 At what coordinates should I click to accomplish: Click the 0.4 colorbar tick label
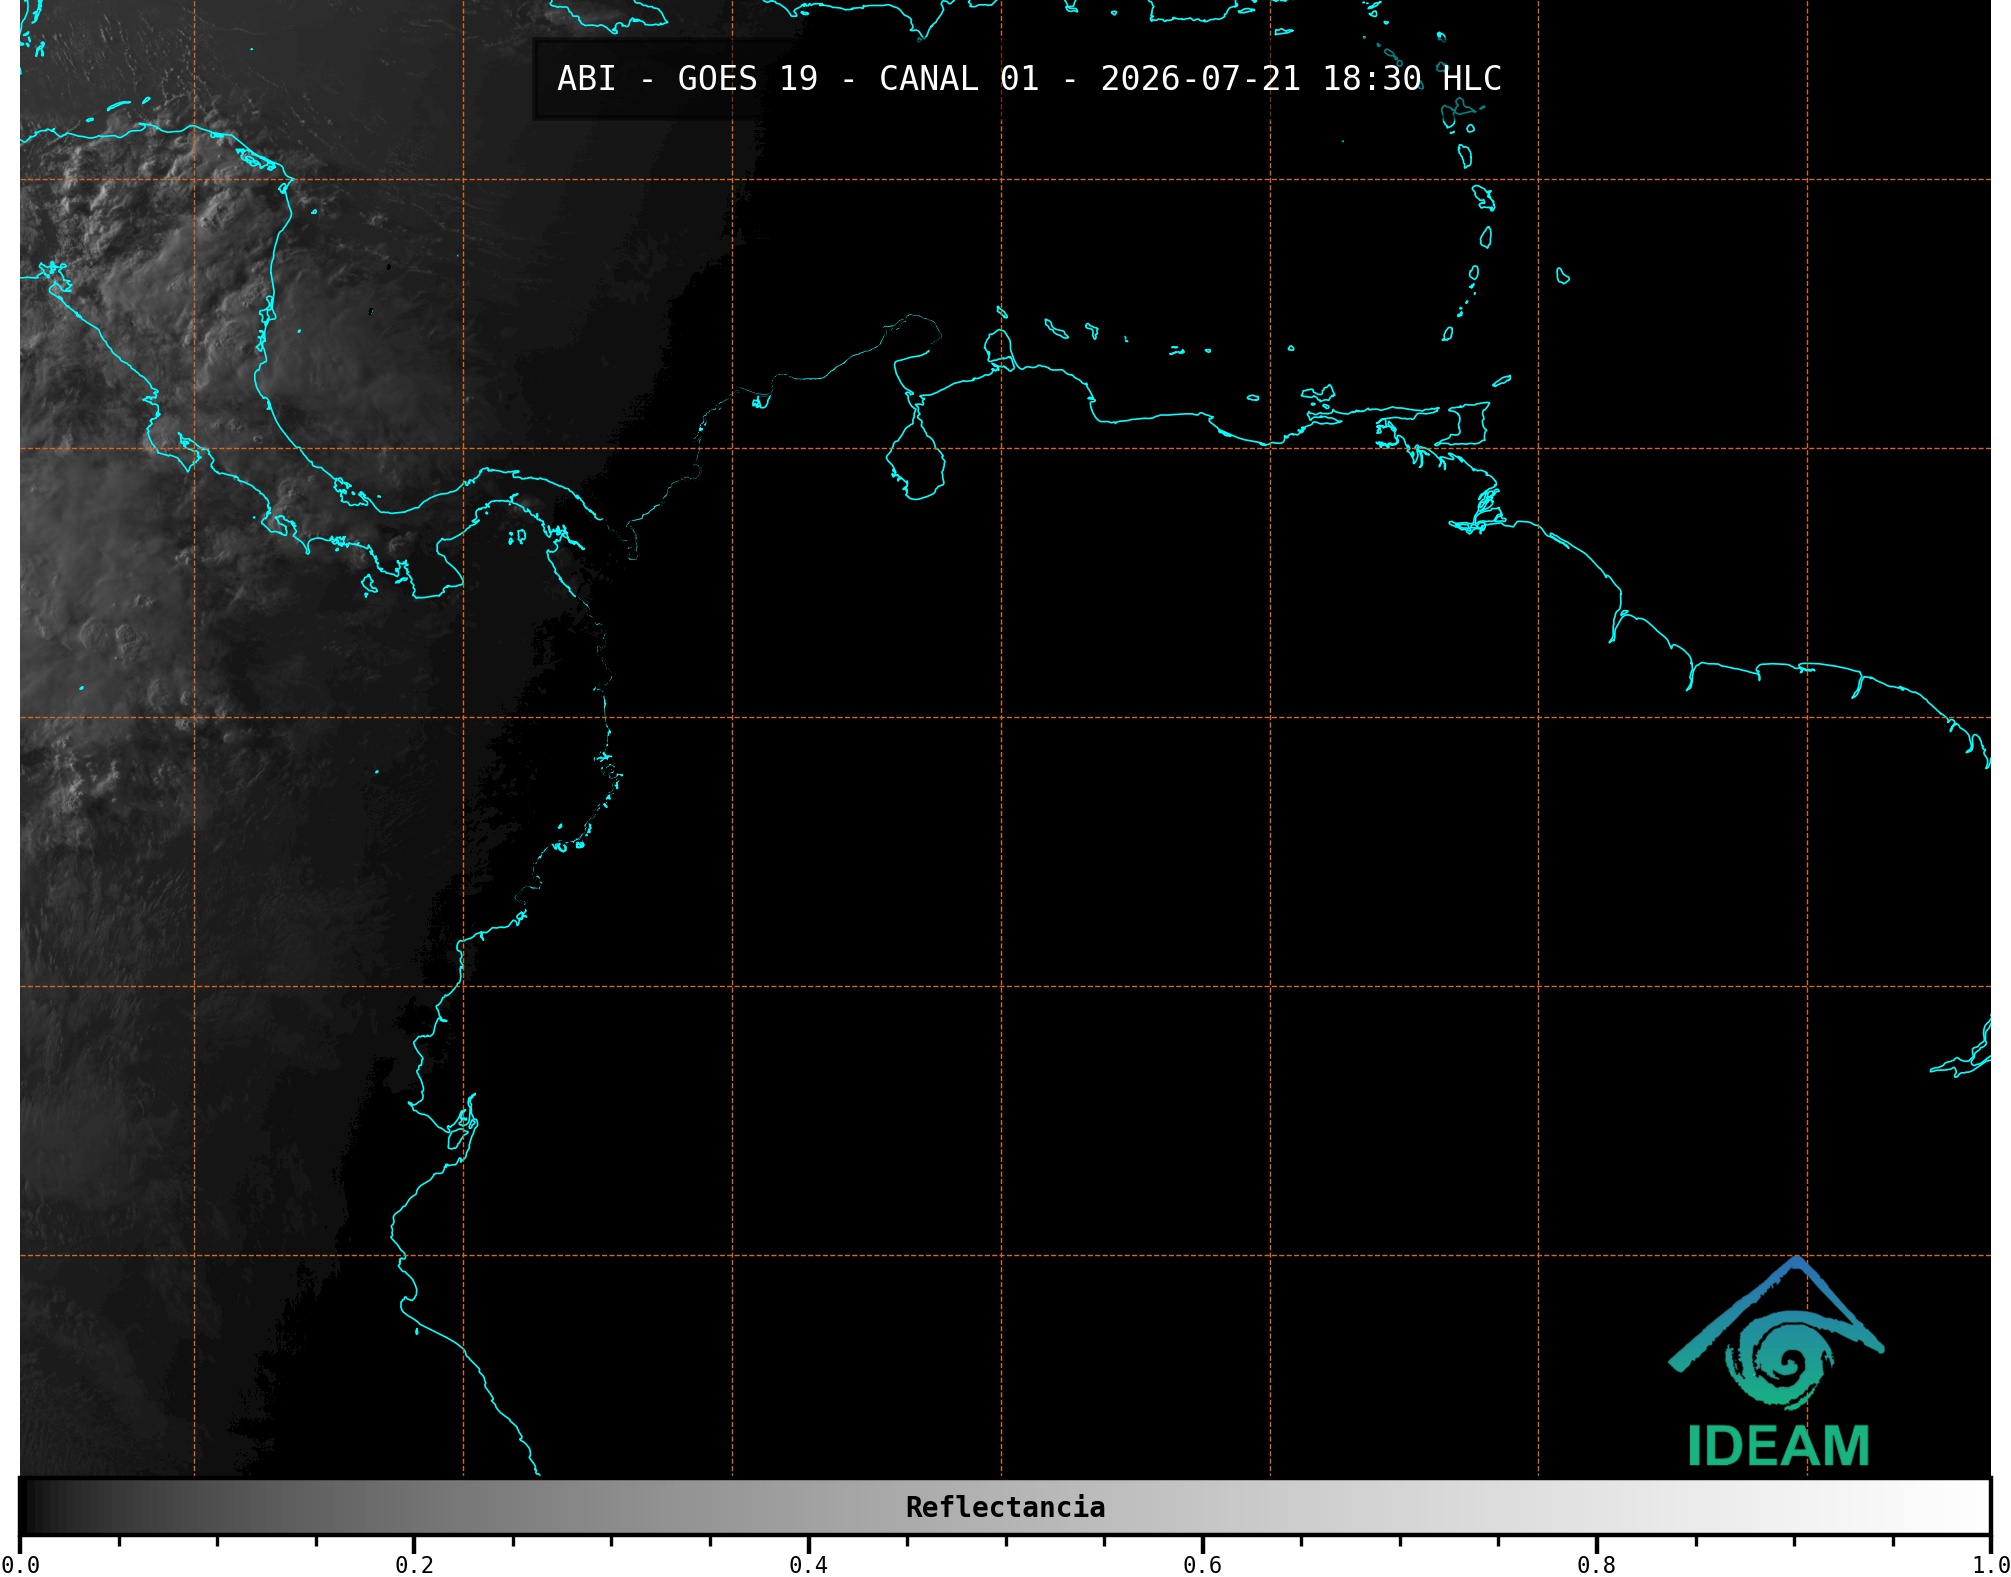pos(808,1564)
